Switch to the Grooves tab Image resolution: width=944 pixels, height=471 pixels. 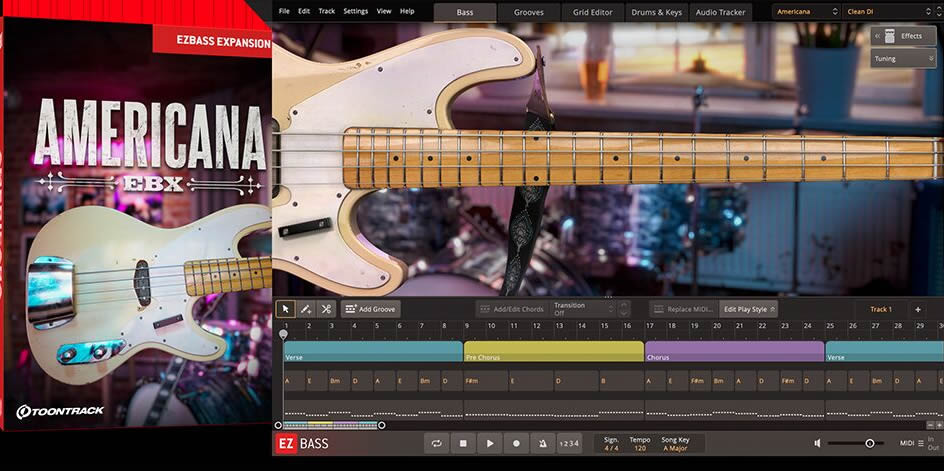[x=529, y=12]
